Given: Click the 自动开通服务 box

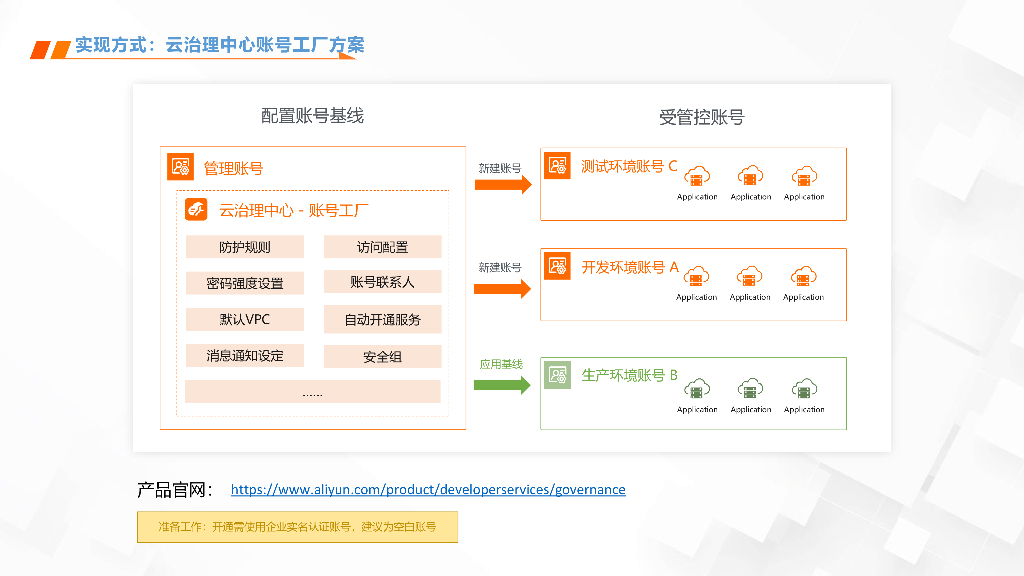Looking at the screenshot, I should [x=383, y=319].
